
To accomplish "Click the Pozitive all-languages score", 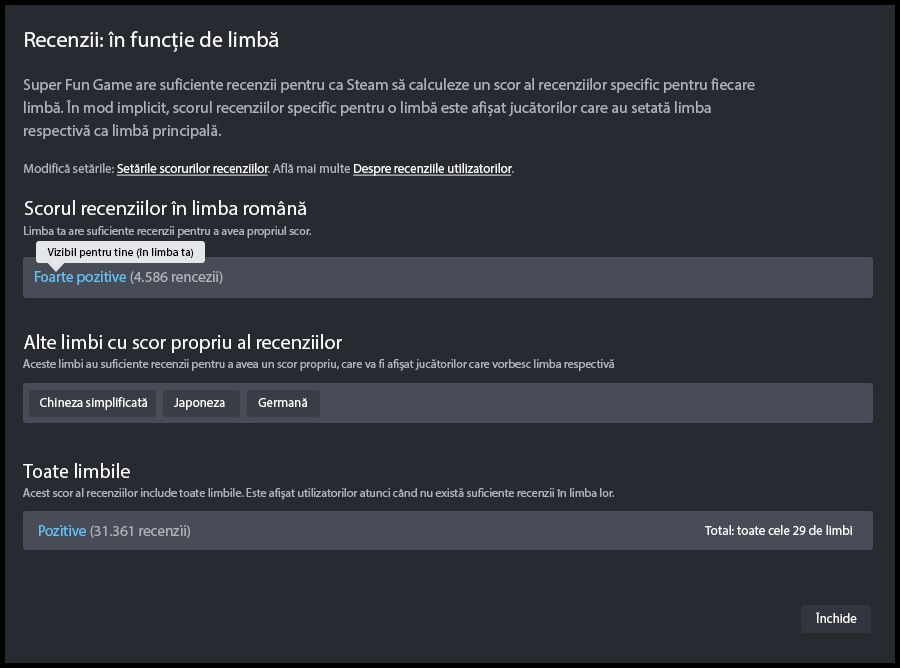I will tap(62, 531).
